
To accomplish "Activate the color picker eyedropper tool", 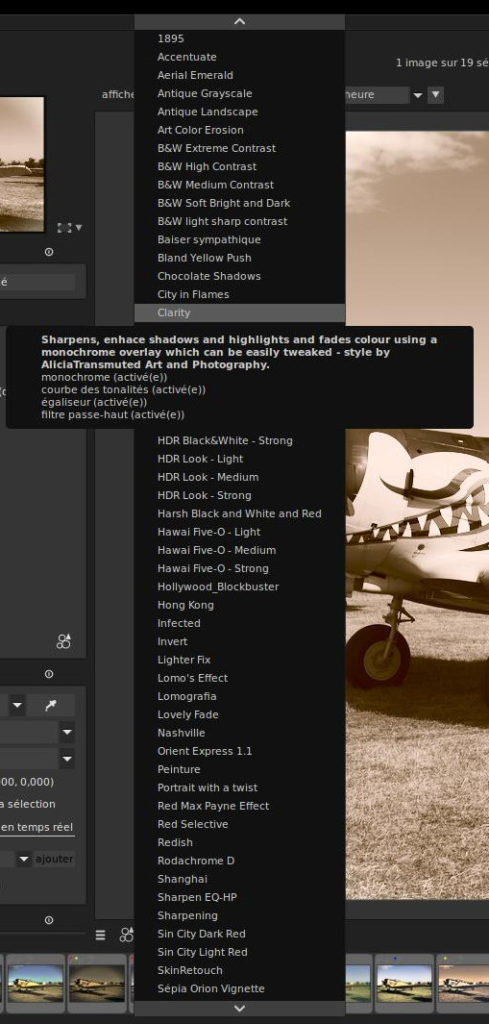I will point(51,705).
